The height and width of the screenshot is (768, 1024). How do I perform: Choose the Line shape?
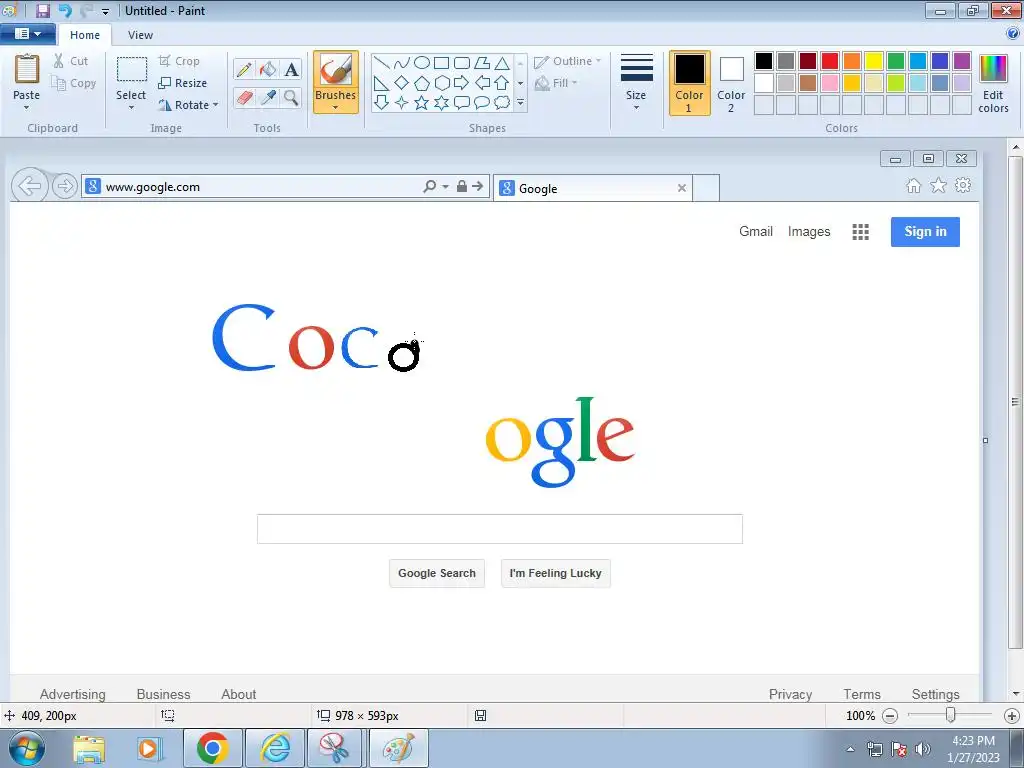pos(382,63)
